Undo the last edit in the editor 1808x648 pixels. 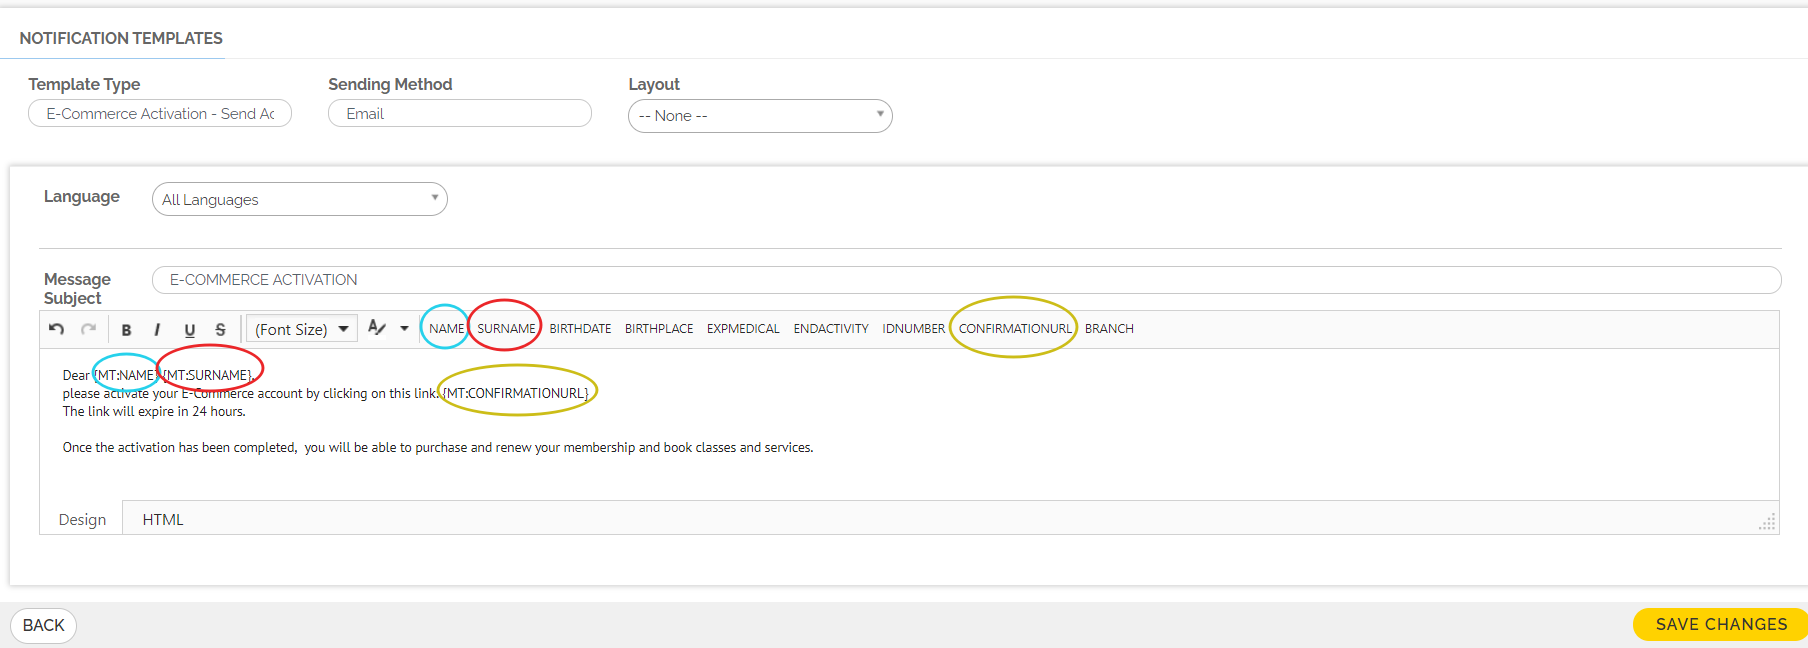tap(57, 329)
